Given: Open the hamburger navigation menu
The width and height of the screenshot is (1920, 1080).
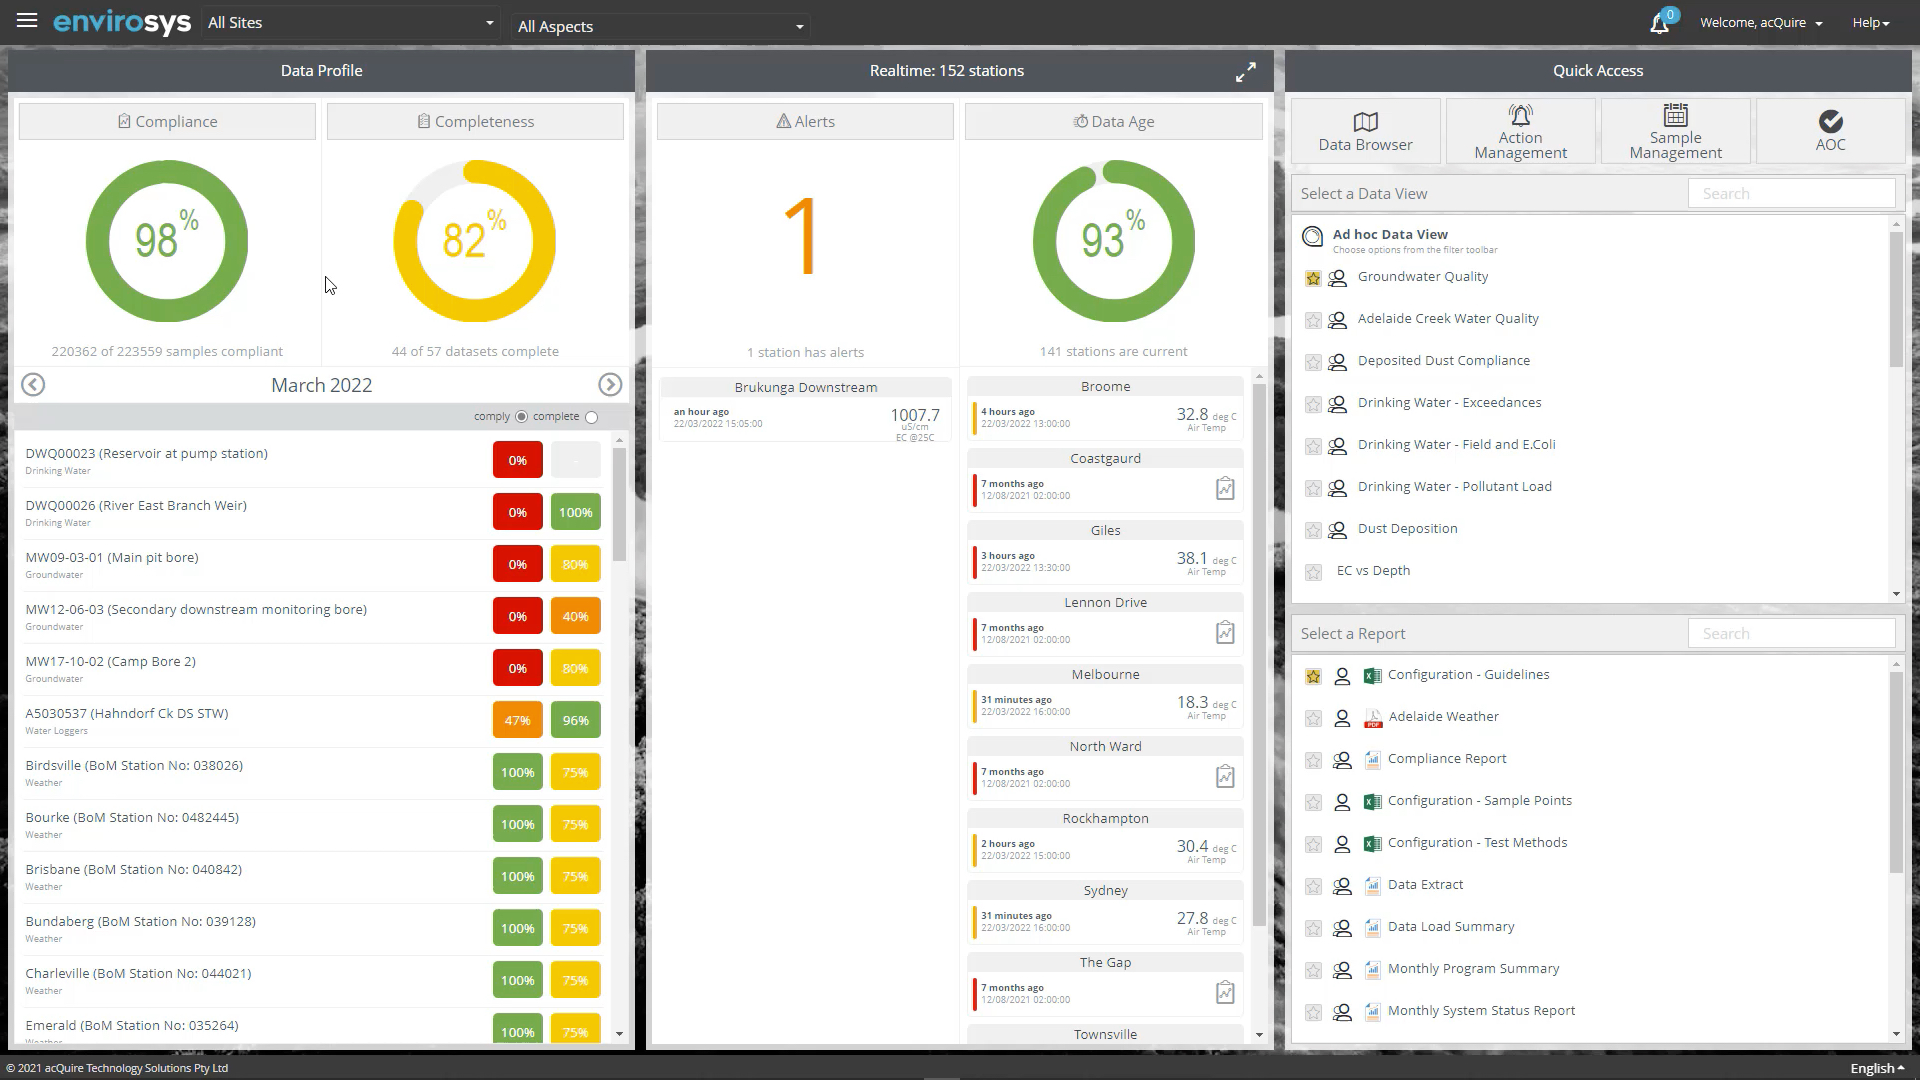Looking at the screenshot, I should point(27,21).
